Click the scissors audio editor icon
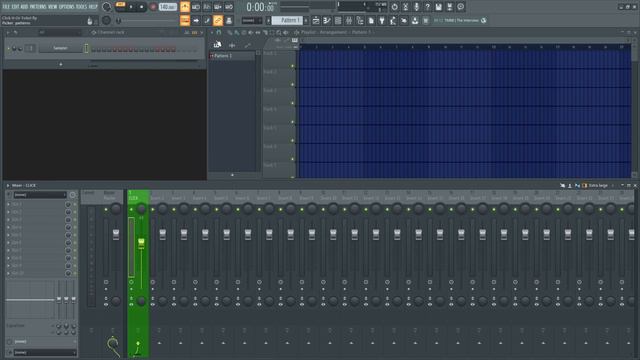This screenshot has width=640, height=360. point(405,7)
